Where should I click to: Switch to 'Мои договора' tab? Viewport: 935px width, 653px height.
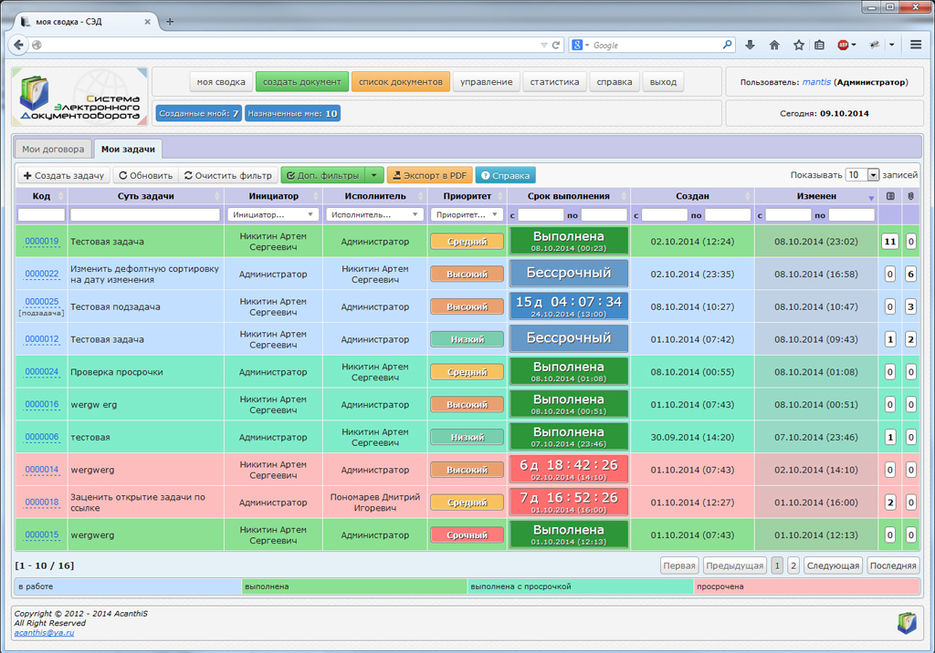coord(53,149)
